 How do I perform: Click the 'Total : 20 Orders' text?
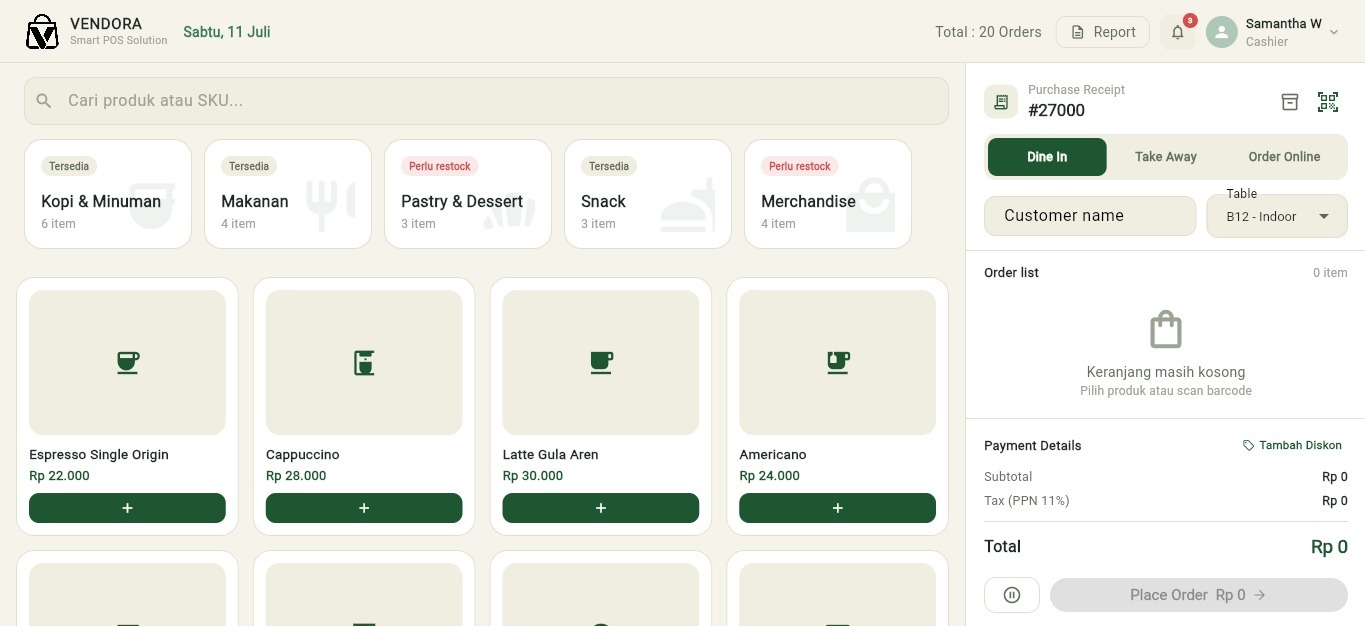click(x=988, y=32)
